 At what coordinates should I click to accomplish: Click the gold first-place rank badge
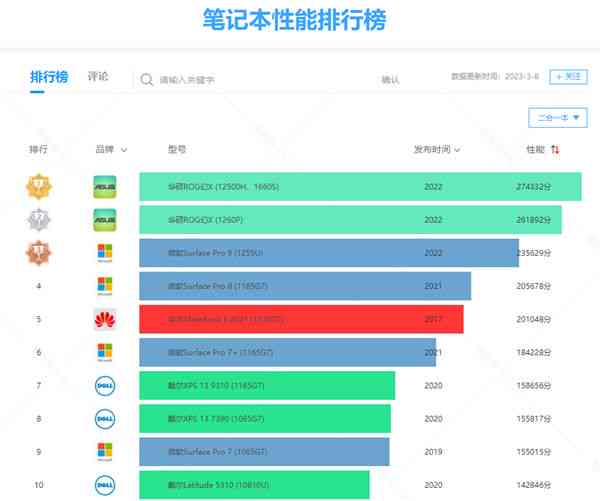[x=39, y=187]
